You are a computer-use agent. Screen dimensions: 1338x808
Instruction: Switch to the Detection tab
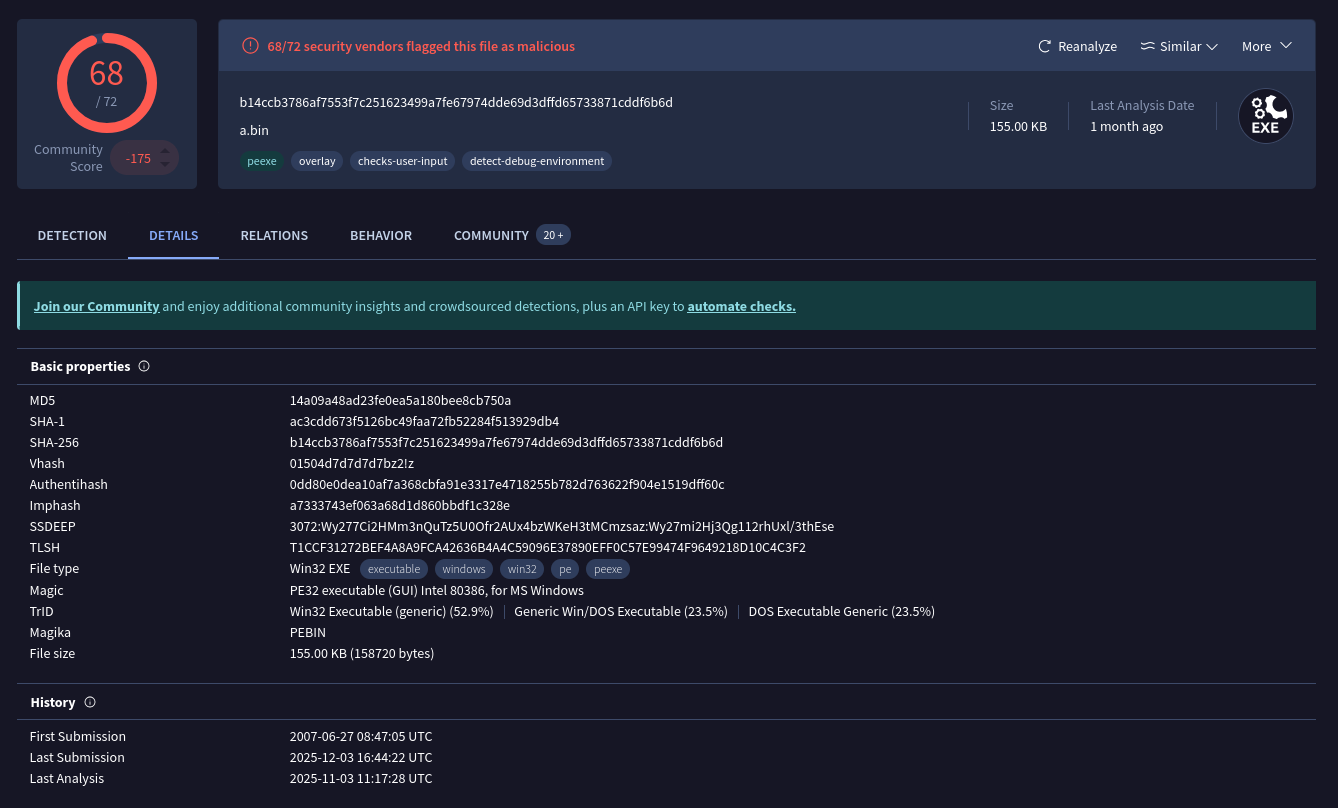pyautogui.click(x=72, y=236)
